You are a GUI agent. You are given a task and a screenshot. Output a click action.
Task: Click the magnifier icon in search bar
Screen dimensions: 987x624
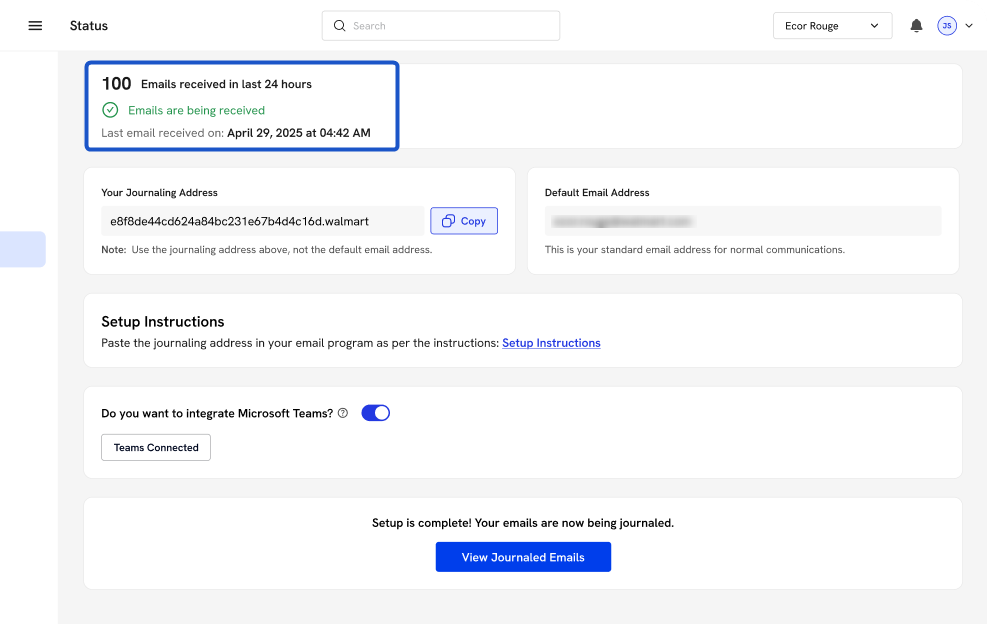coord(340,26)
